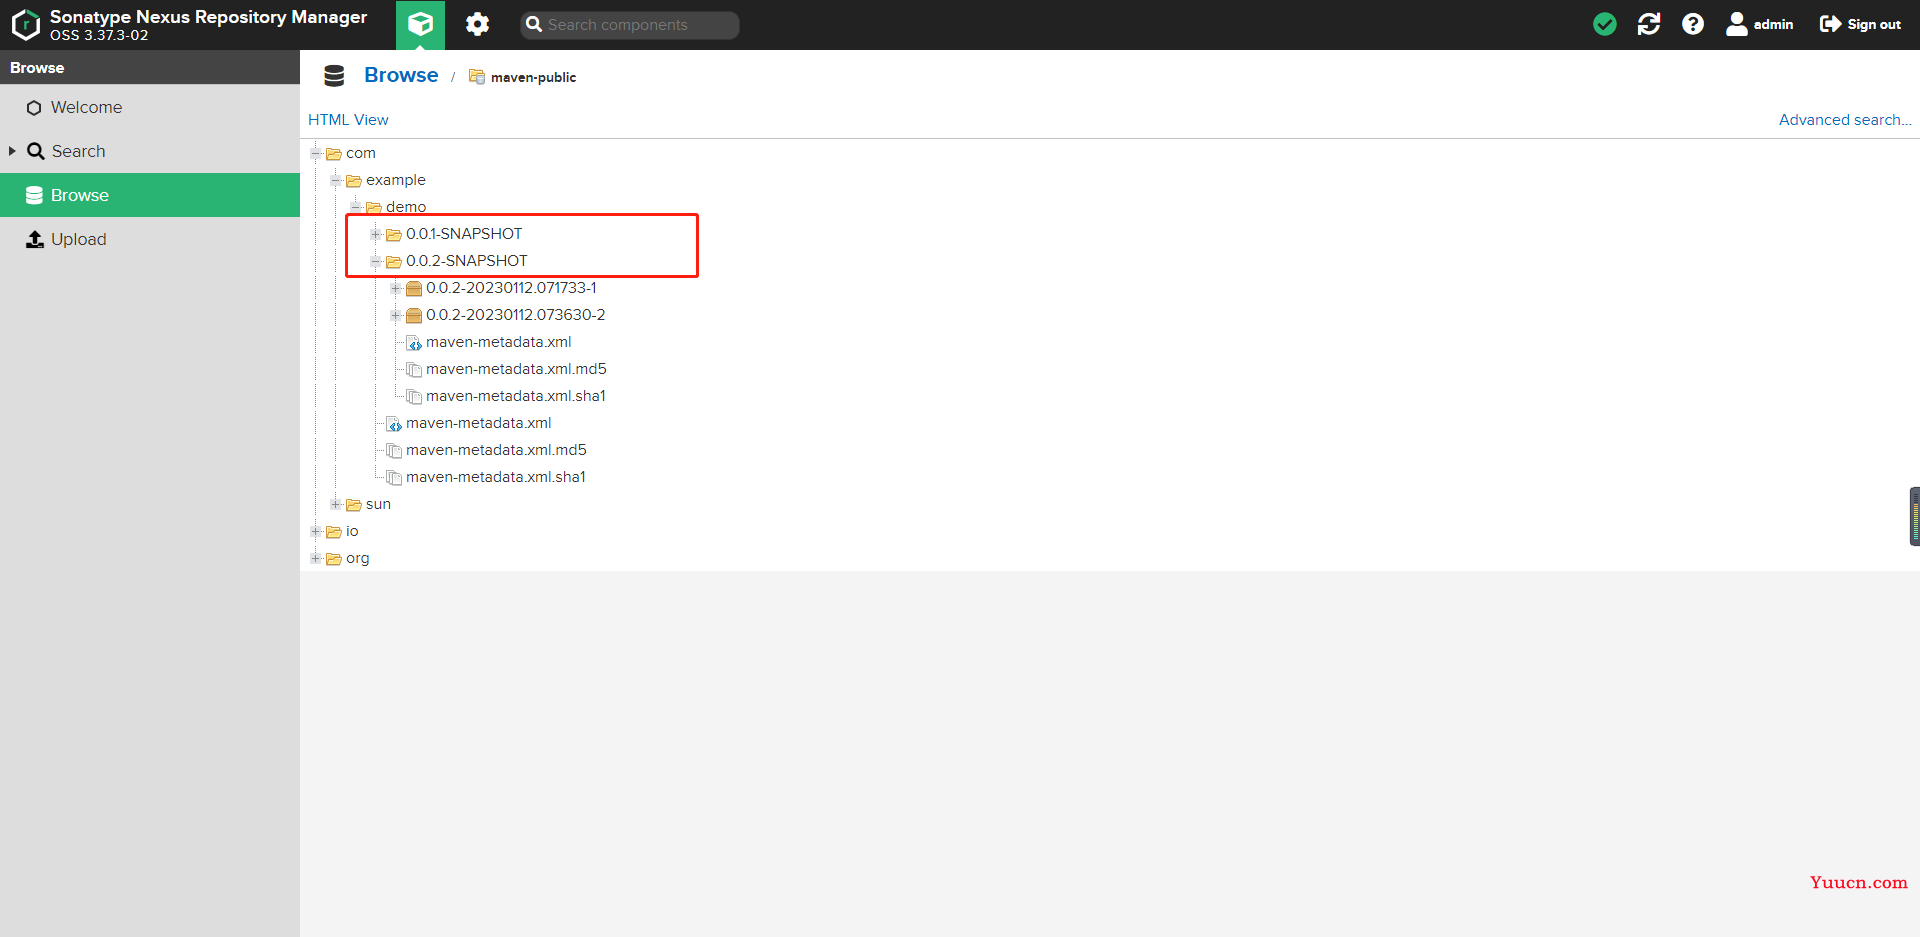This screenshot has height=937, width=1920.
Task: Open the Welcome sidebar menu item
Action: tap(150, 107)
